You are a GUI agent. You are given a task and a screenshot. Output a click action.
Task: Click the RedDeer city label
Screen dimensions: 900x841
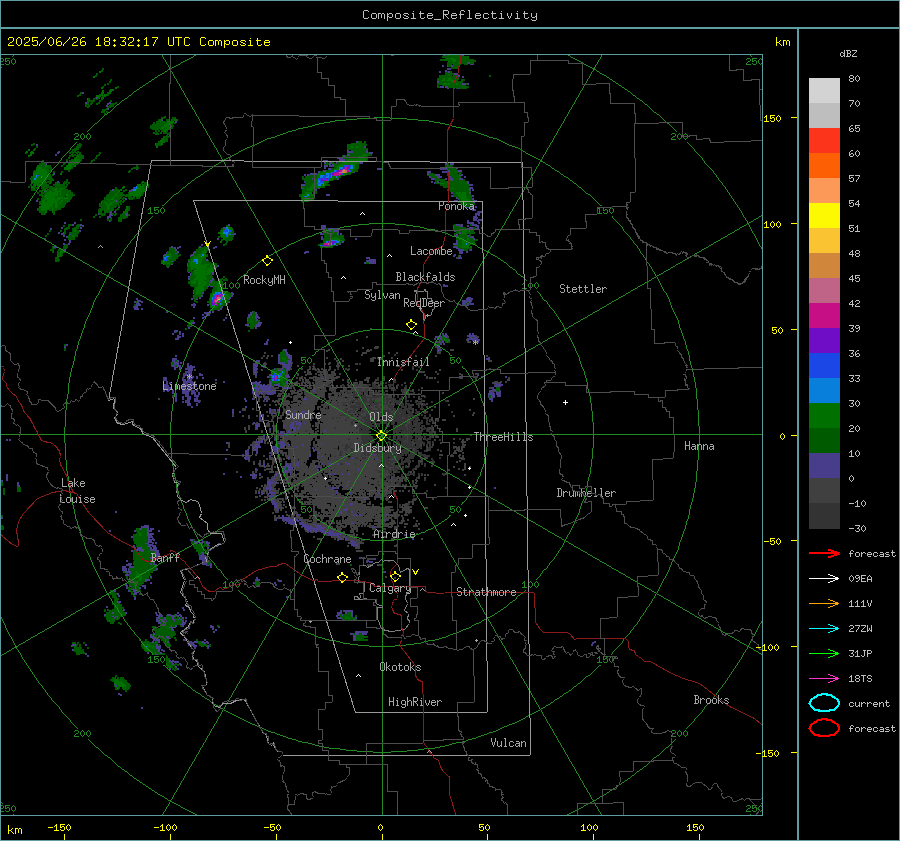[x=424, y=303]
